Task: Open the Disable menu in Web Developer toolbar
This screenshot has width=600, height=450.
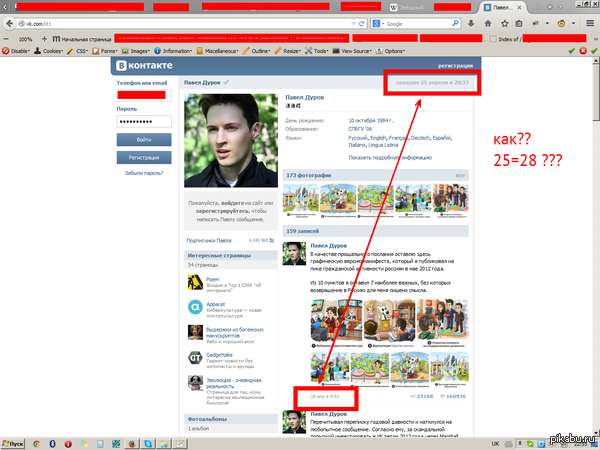Action: 16,51
